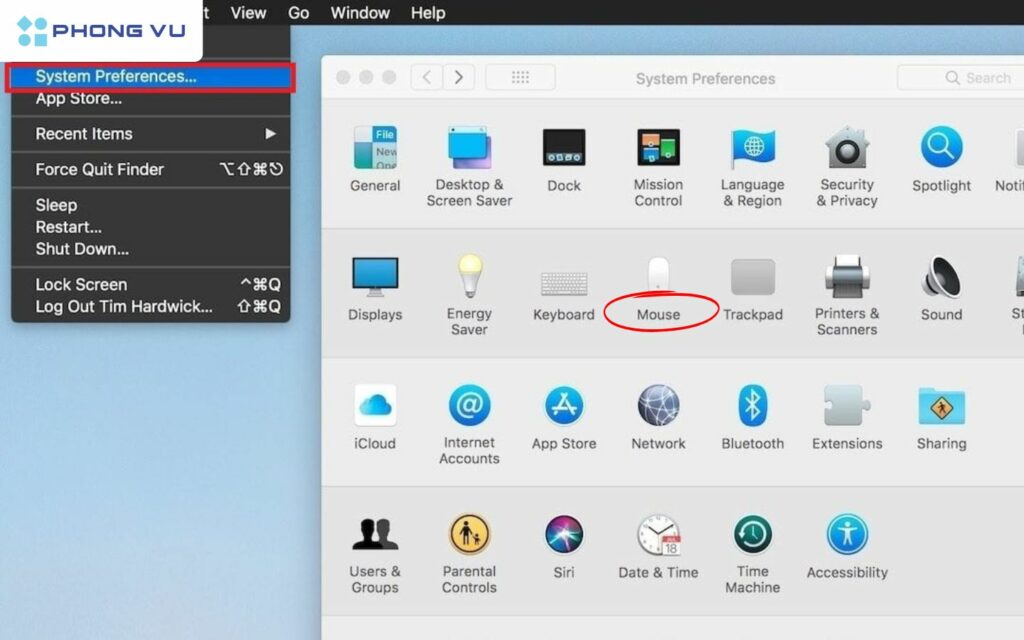Select Lock Screen from the menu
This screenshot has width=1024, height=640.
tap(80, 284)
